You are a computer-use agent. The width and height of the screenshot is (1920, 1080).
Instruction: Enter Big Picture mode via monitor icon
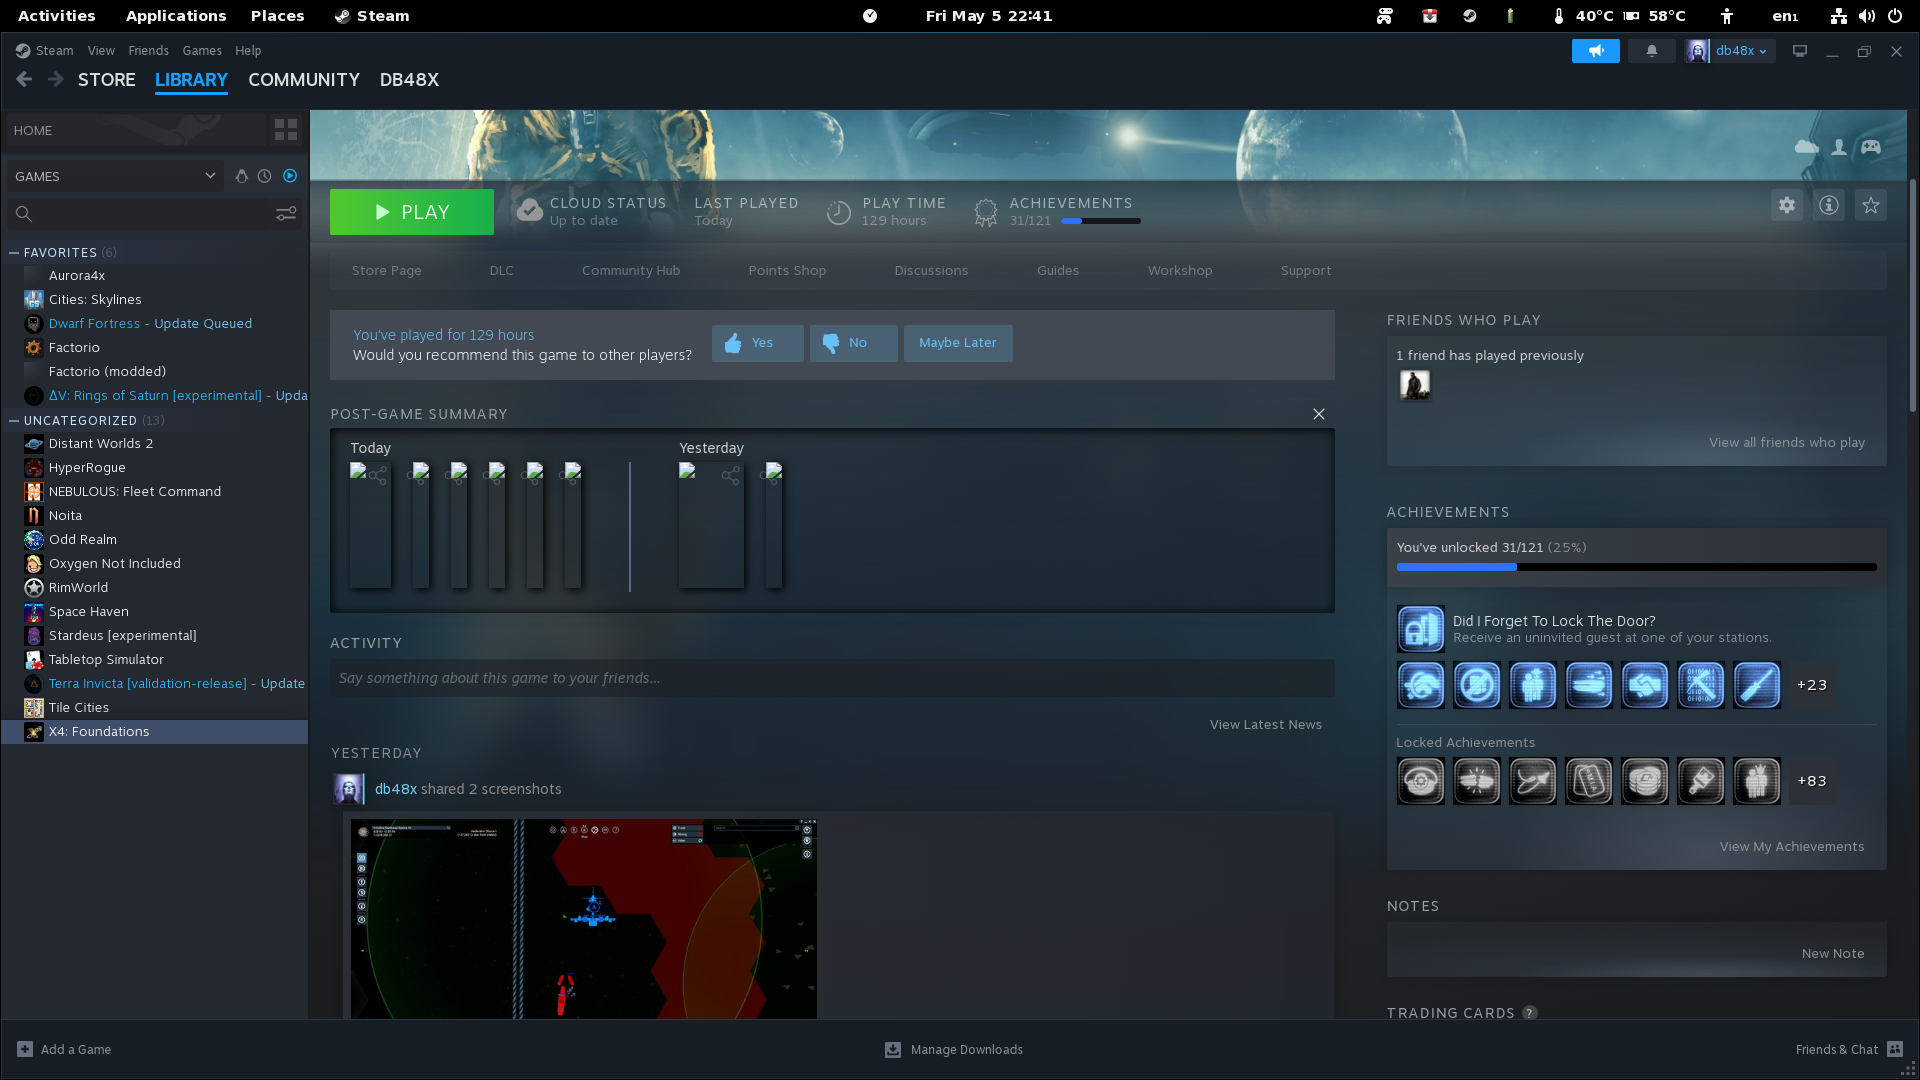click(1800, 51)
